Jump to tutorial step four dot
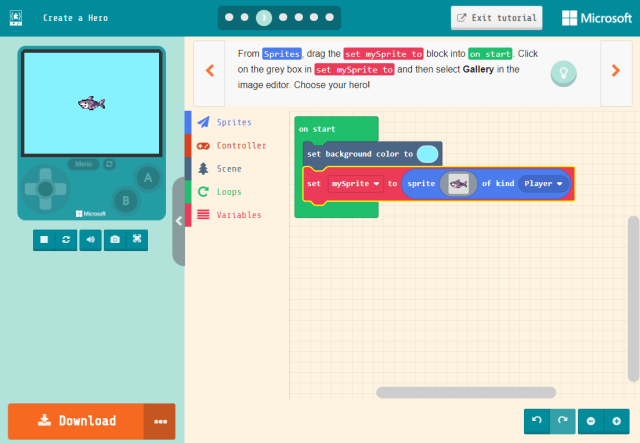The width and height of the screenshot is (640, 443). 283,17
